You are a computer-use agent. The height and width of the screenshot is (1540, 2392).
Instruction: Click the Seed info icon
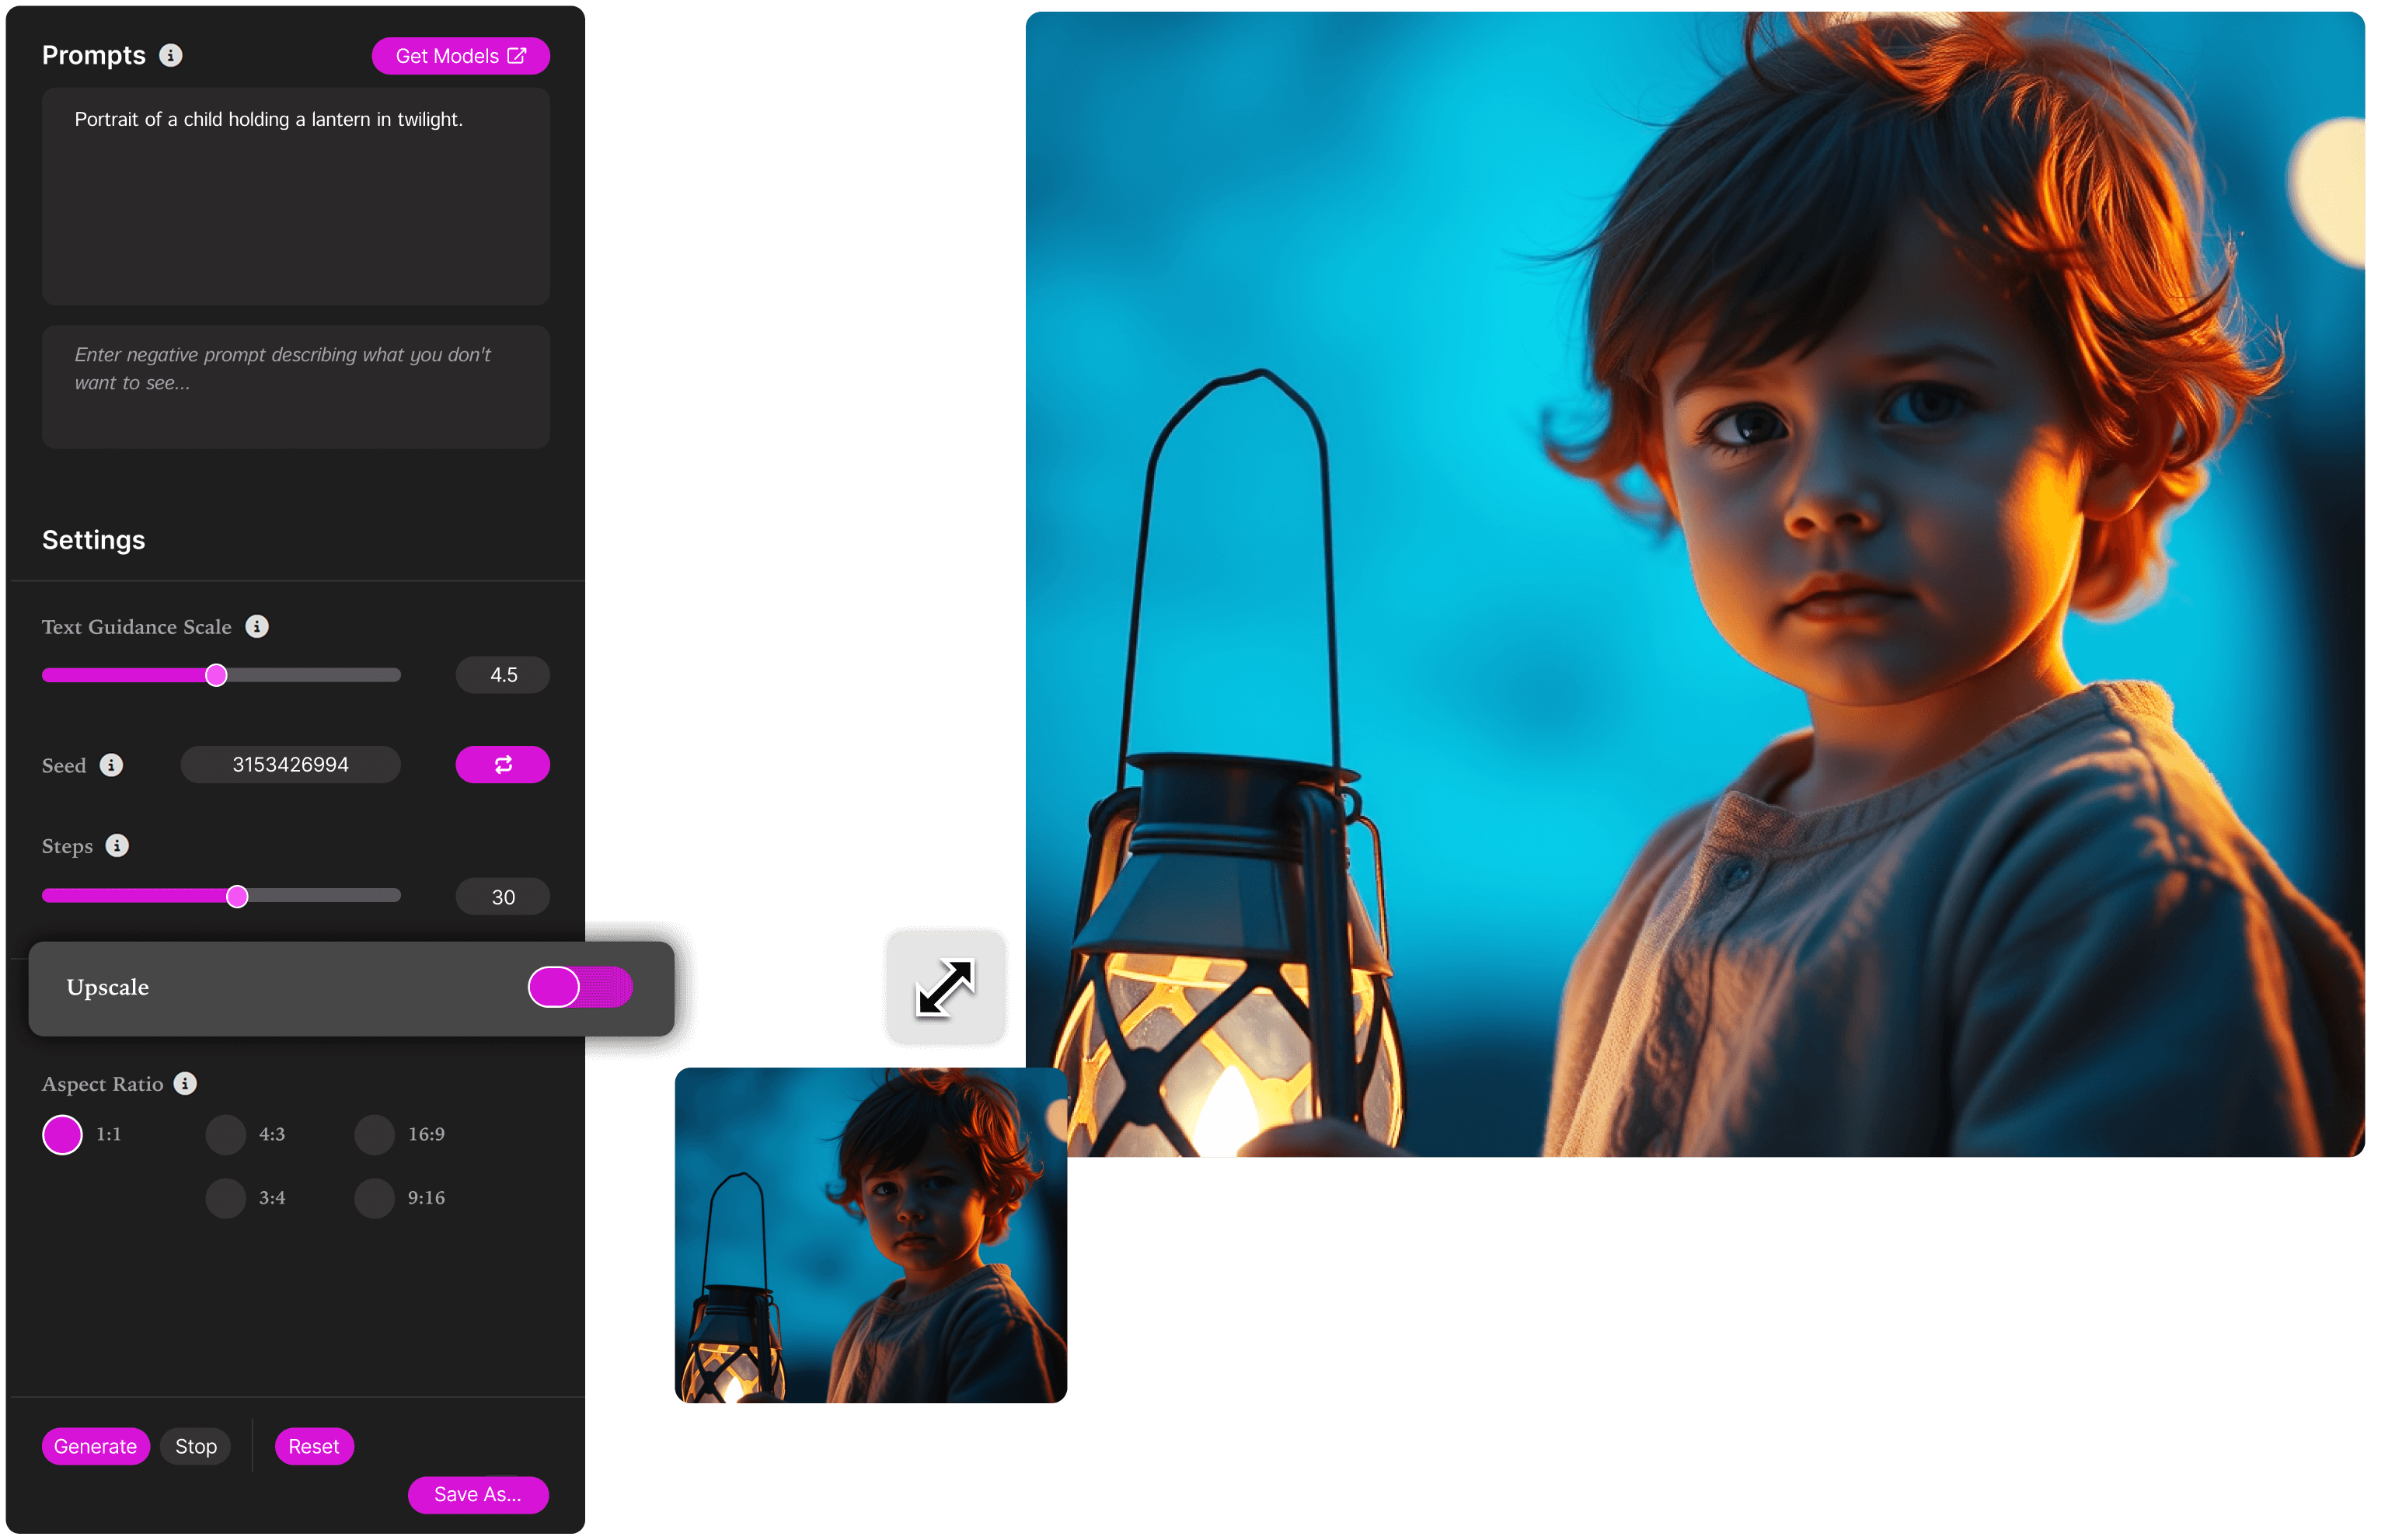click(x=111, y=765)
